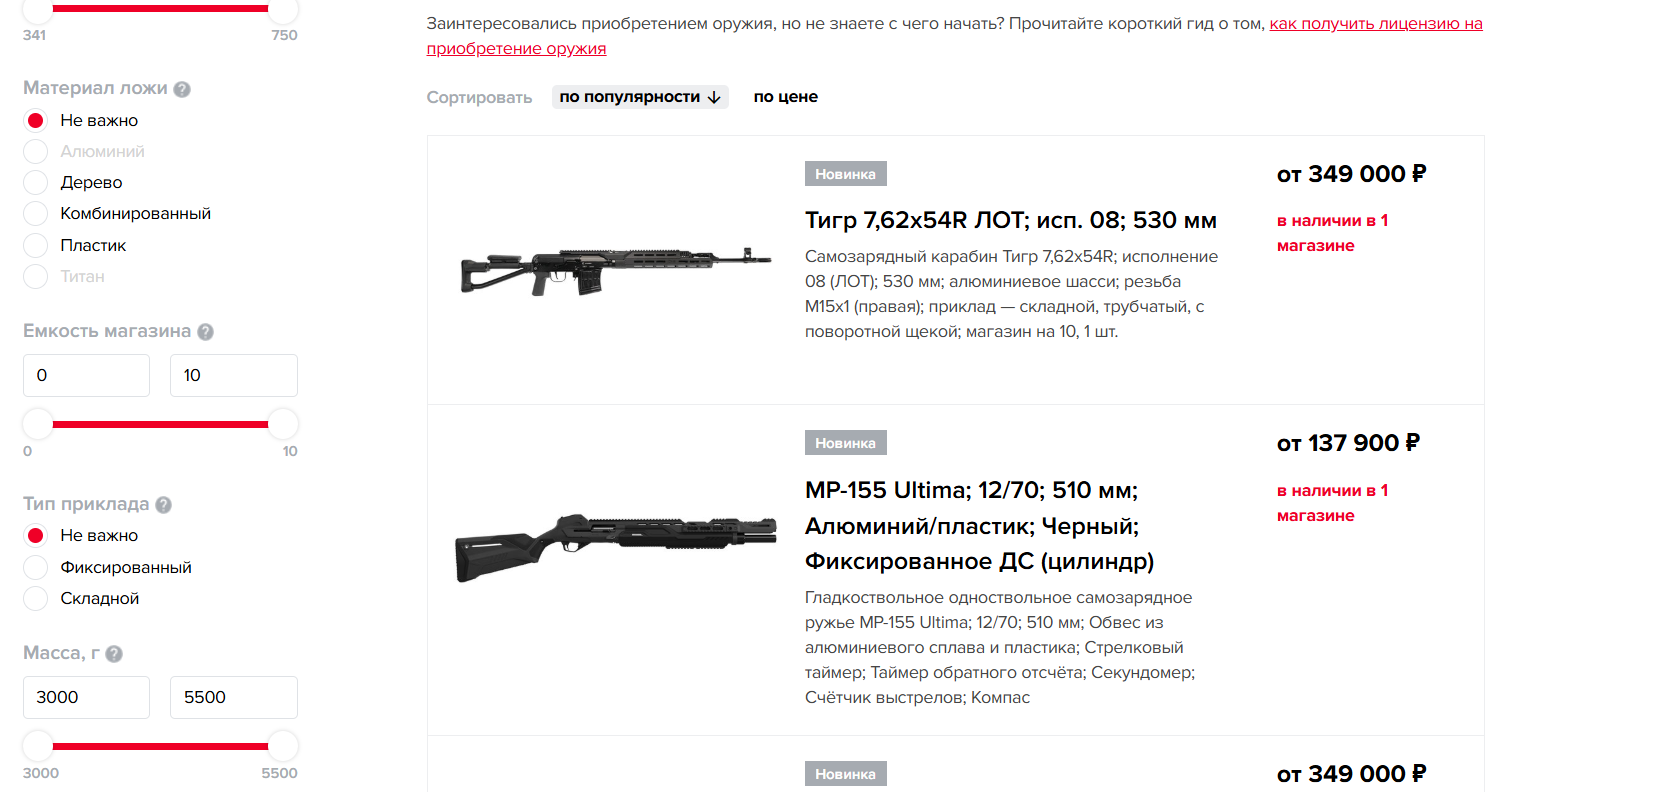The image size is (1667, 792).
Task: Click the magazine capacity minimum slider handle
Action: (38, 424)
